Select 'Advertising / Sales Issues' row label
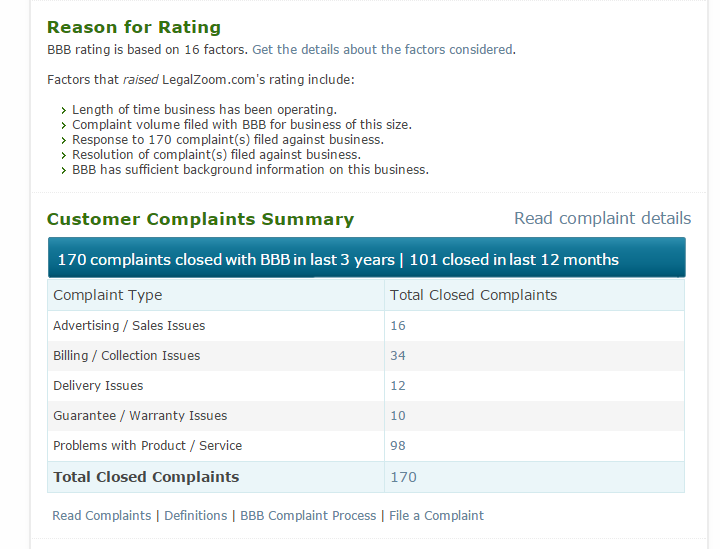 point(129,325)
